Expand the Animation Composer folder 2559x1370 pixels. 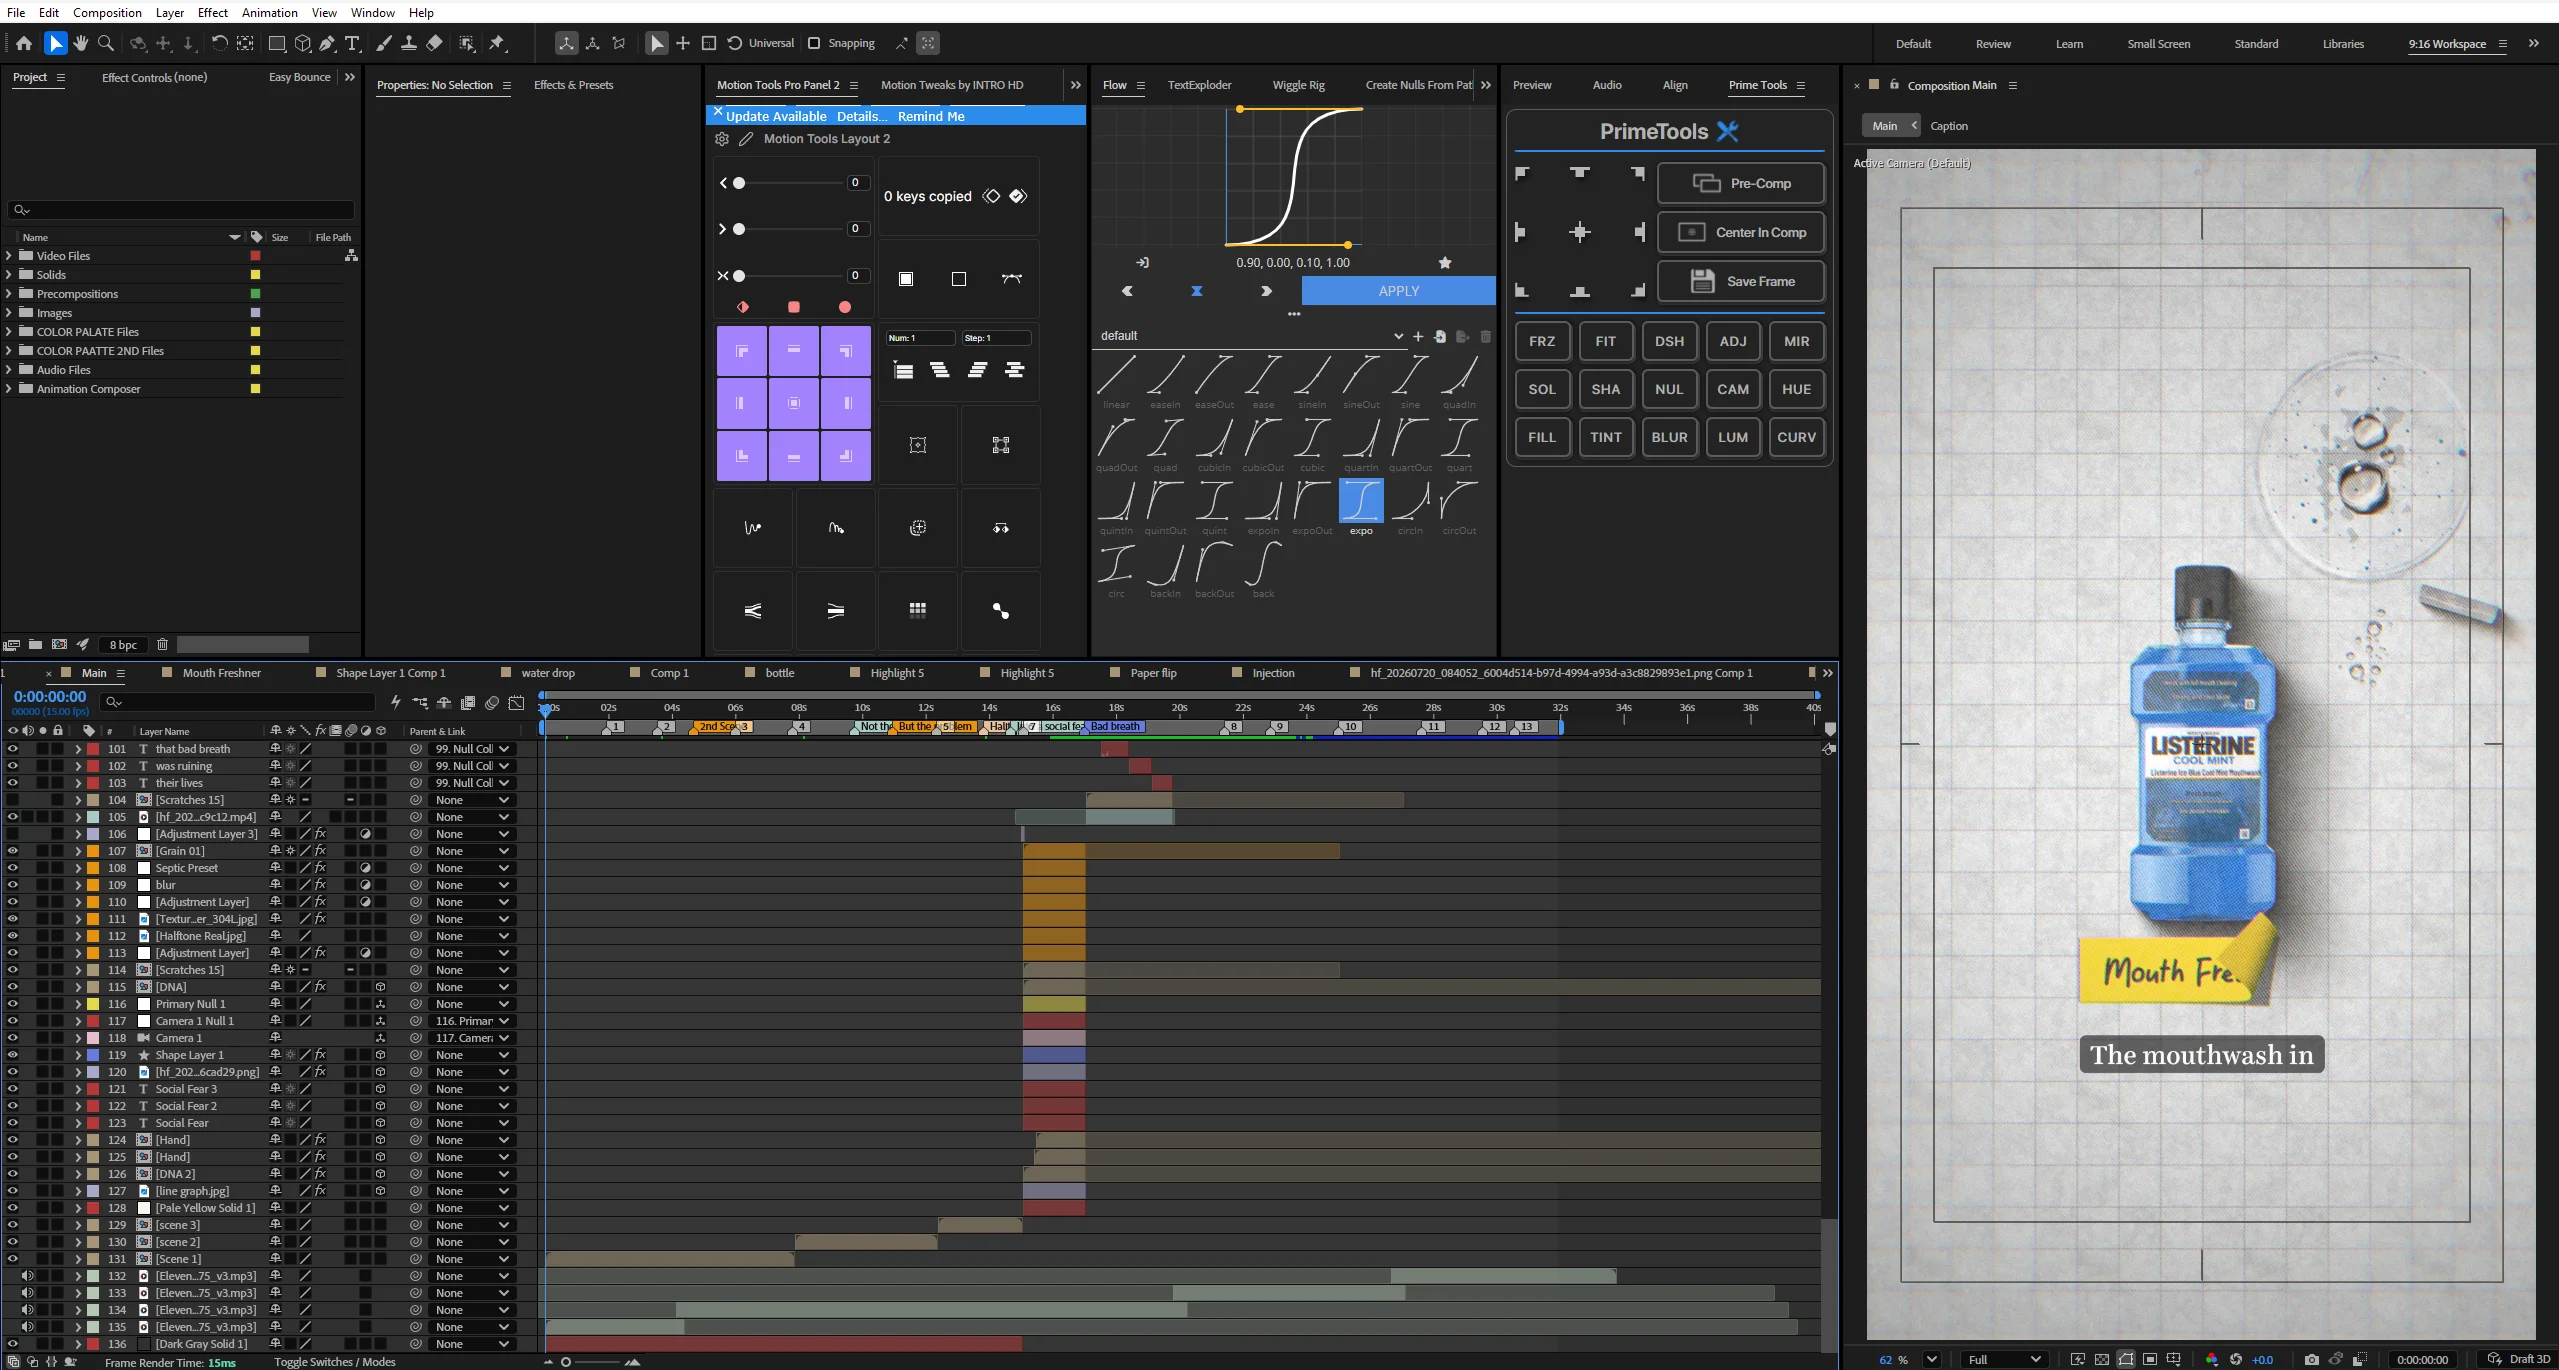[9, 389]
